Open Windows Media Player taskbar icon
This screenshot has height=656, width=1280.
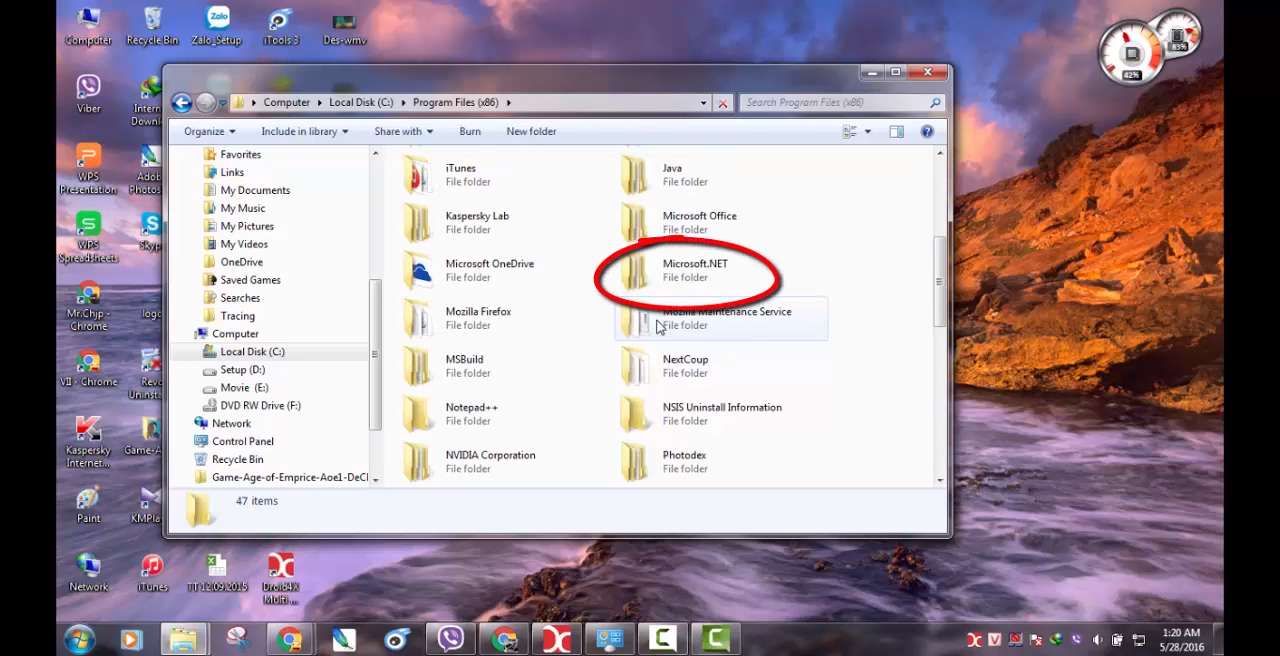point(131,639)
